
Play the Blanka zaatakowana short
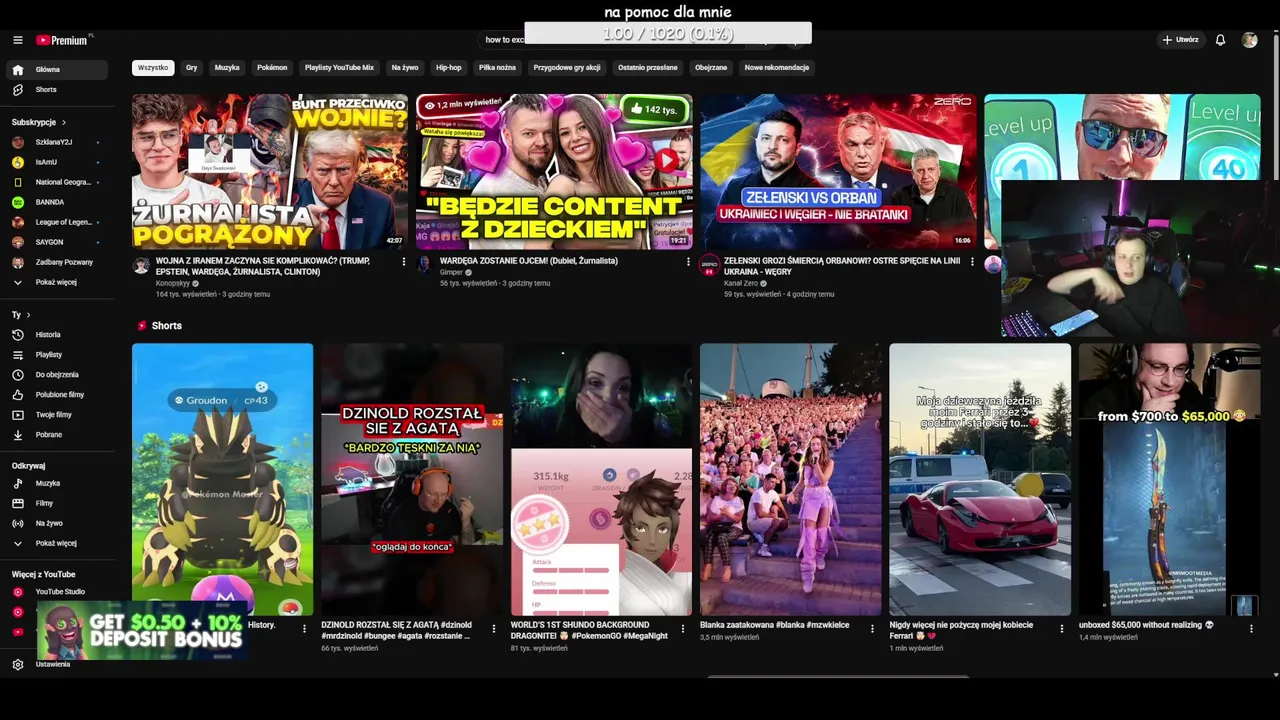coord(791,479)
